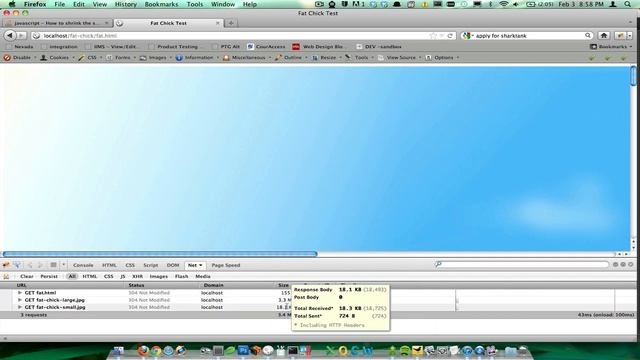Open Google Chrome from the Dock
This screenshot has height=360, width=640.
pos(156,351)
